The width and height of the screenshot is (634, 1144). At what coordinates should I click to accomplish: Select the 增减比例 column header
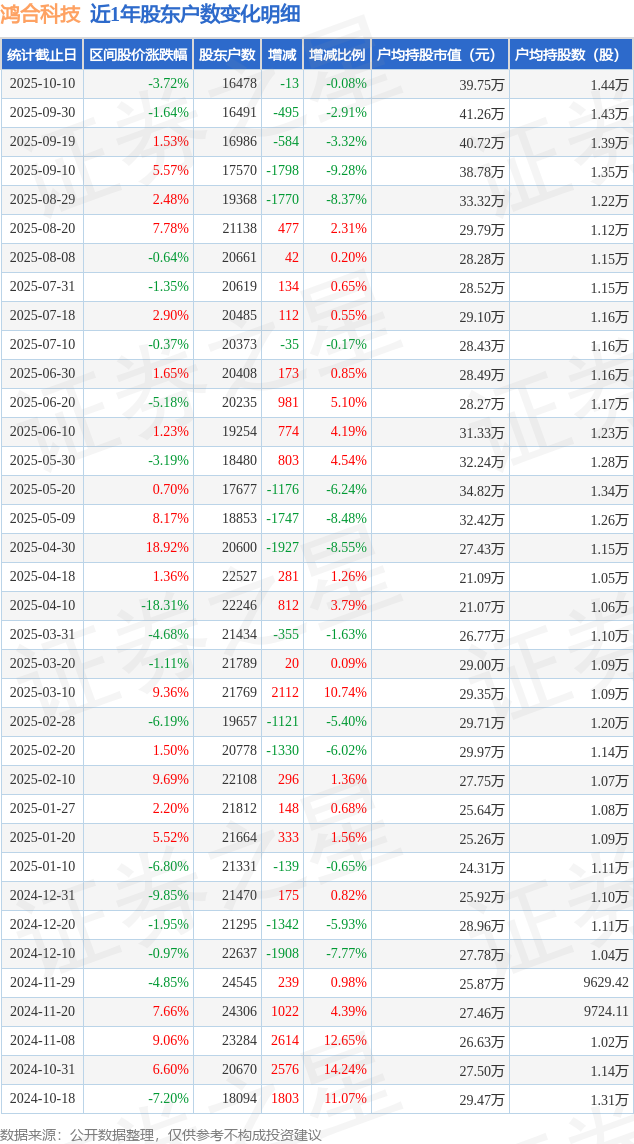click(337, 55)
